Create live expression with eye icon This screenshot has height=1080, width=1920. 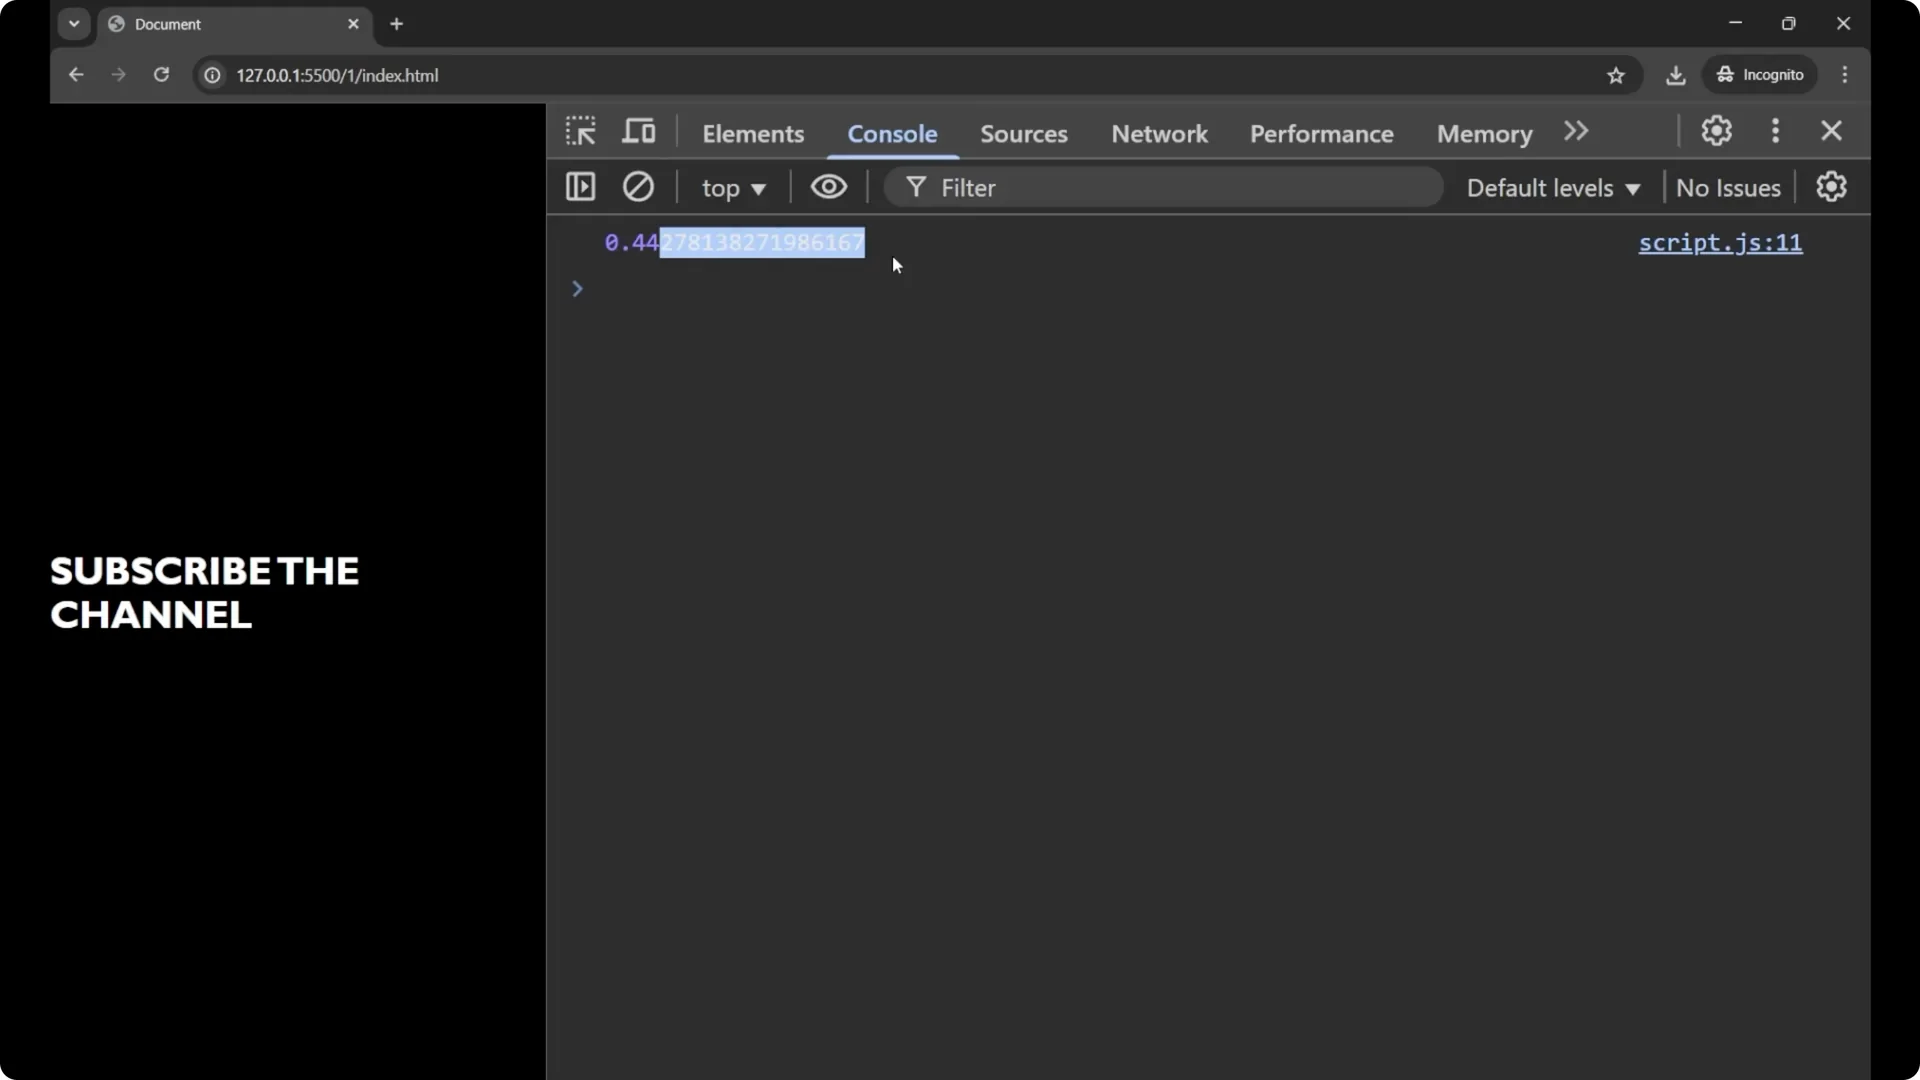click(828, 187)
